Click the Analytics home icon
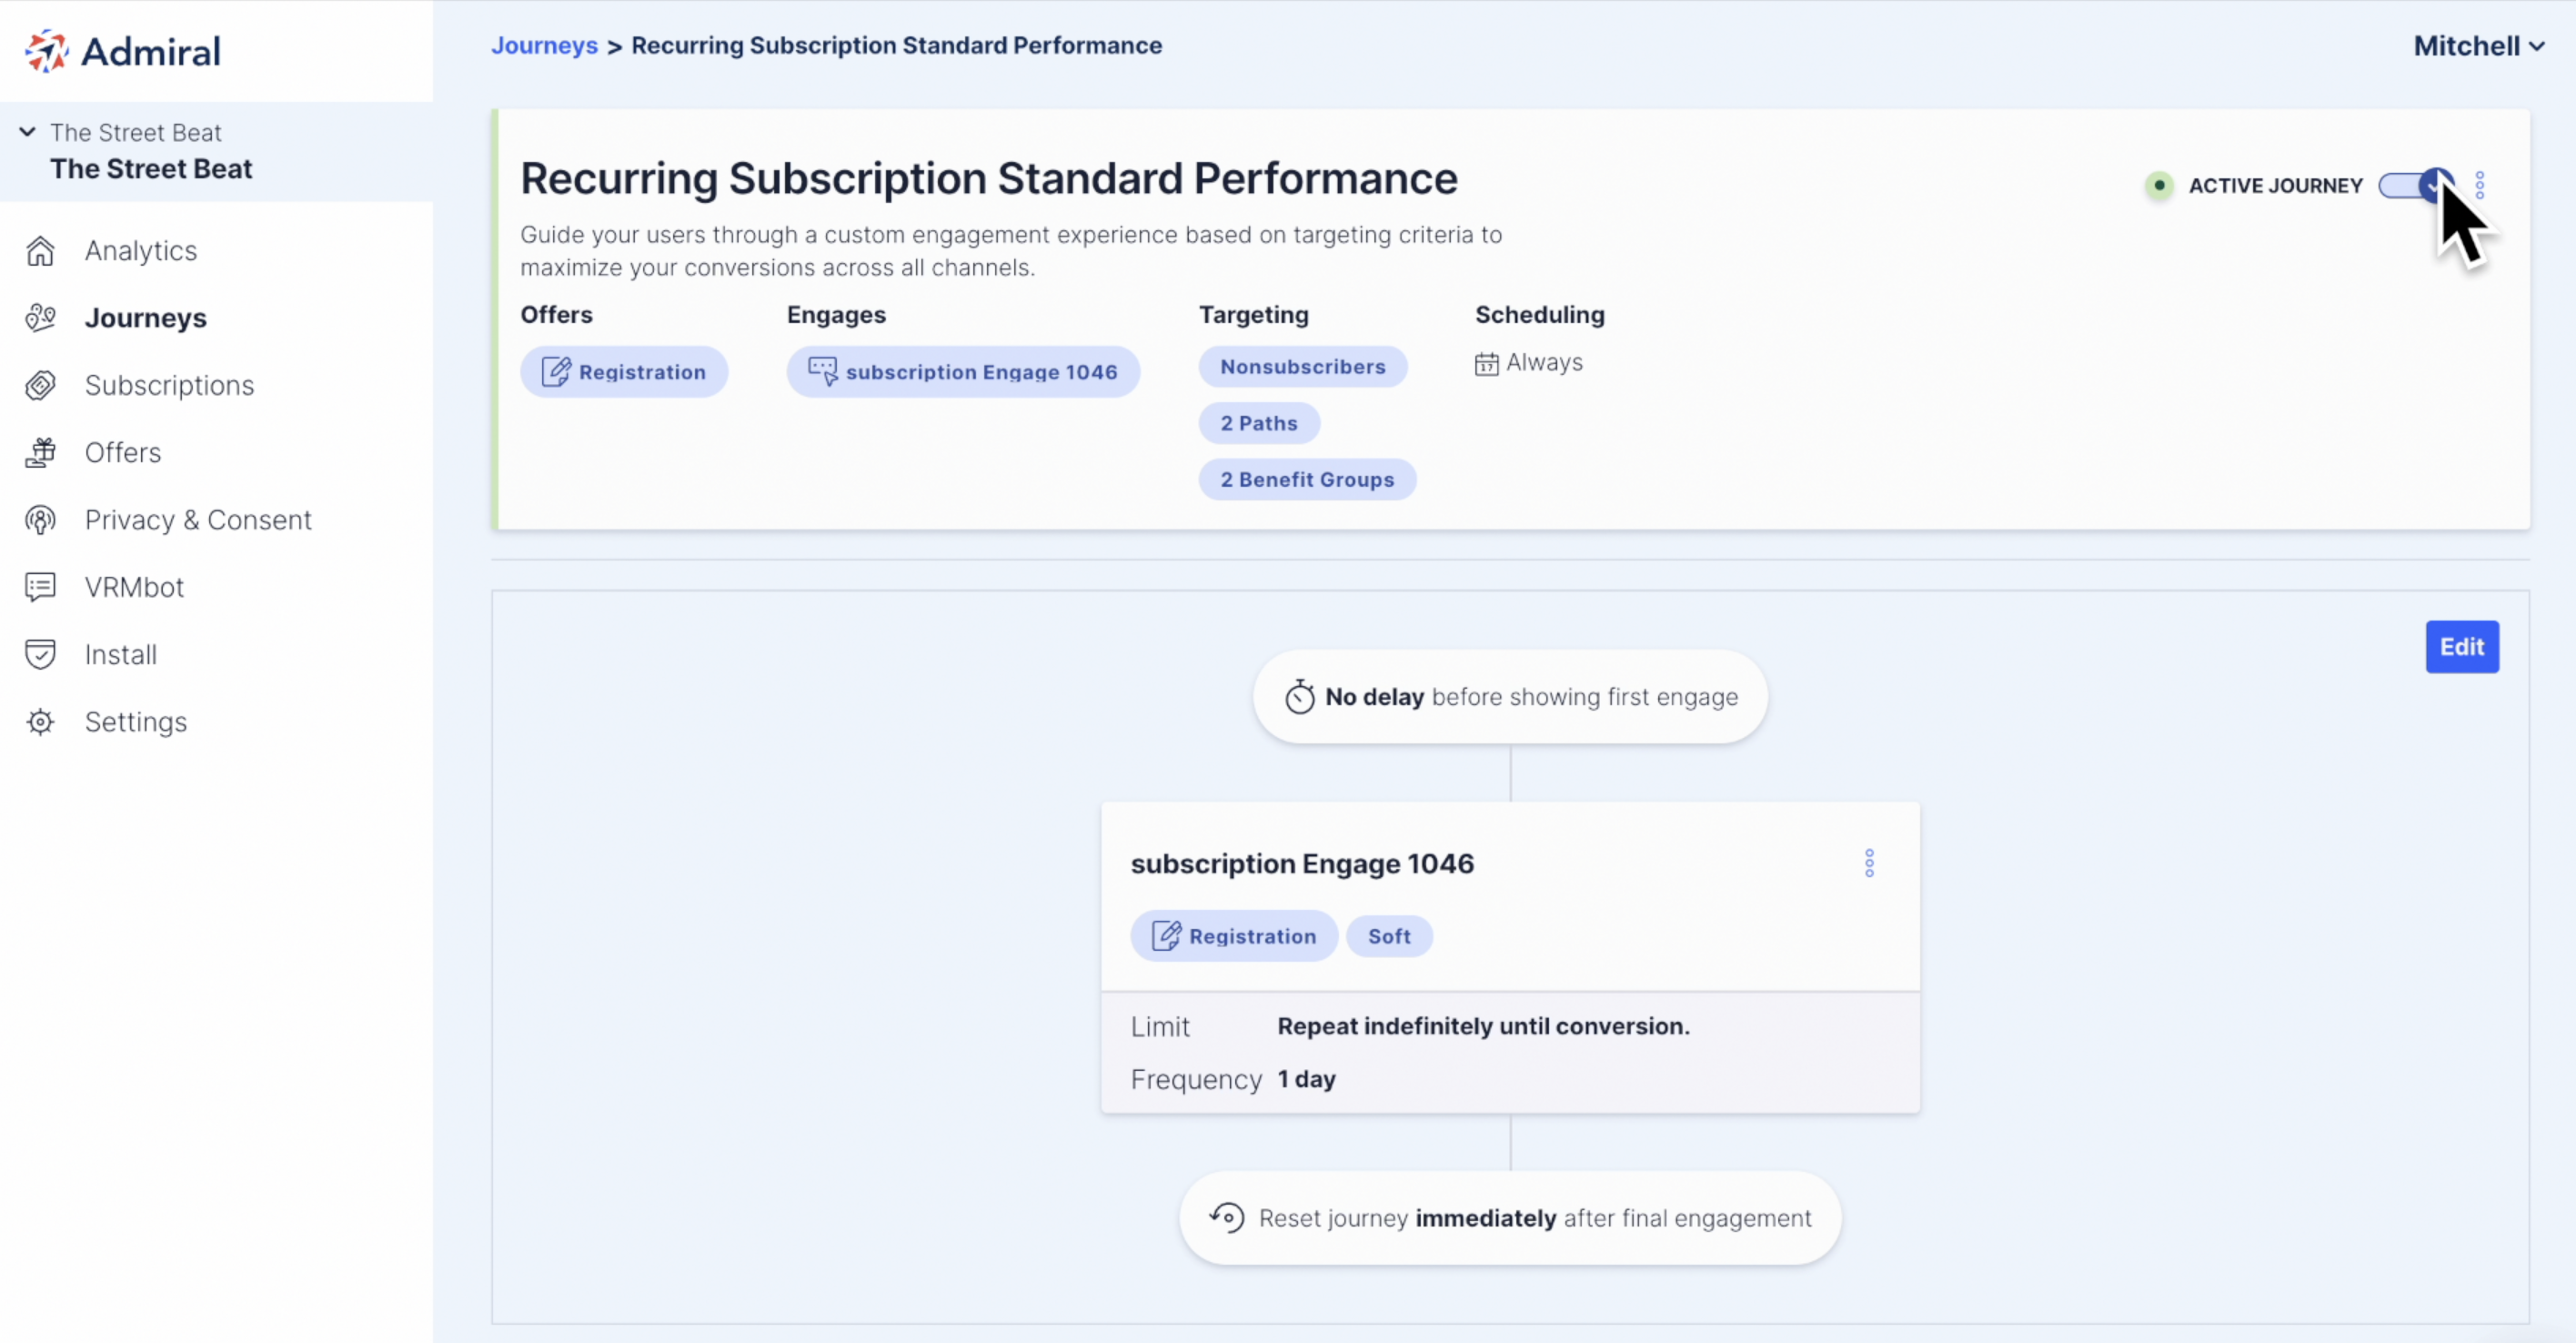Image resolution: width=2576 pixels, height=1343 pixels. 40,250
